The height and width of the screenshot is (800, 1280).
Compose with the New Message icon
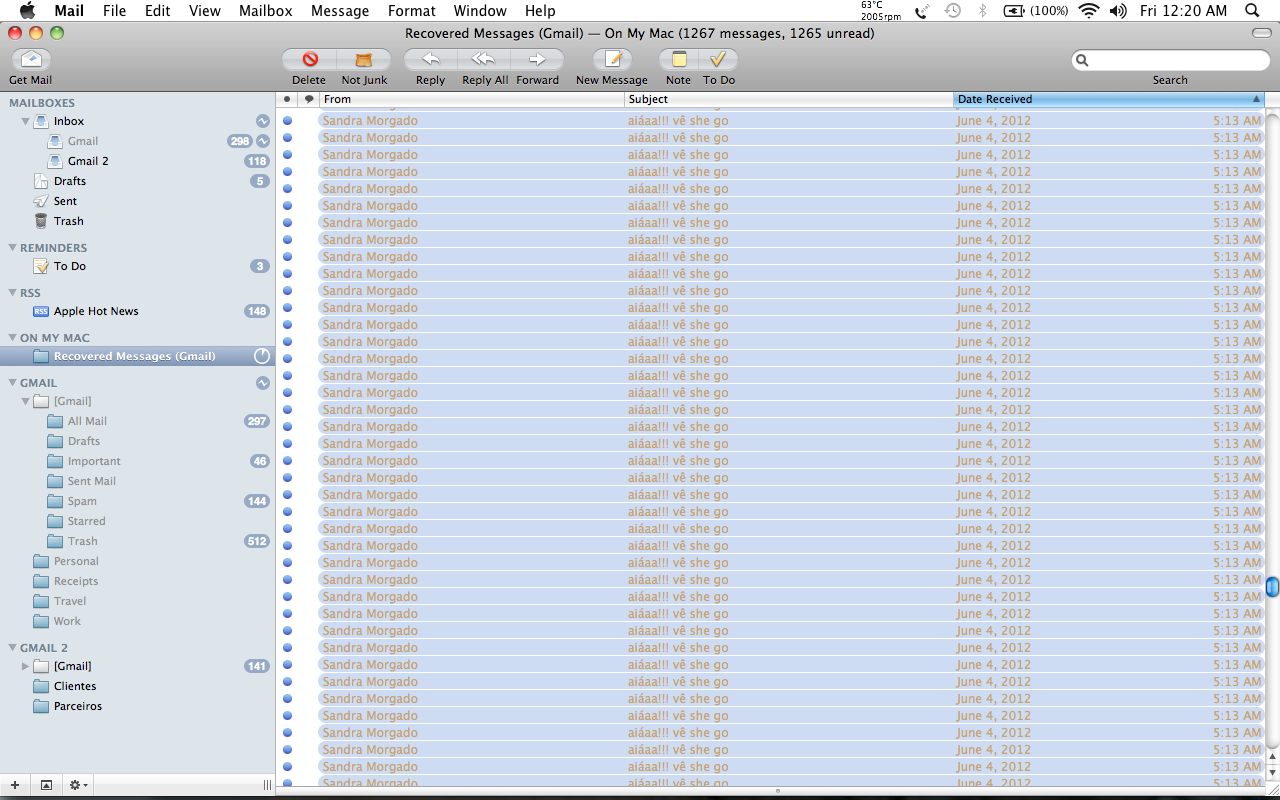click(x=612, y=59)
